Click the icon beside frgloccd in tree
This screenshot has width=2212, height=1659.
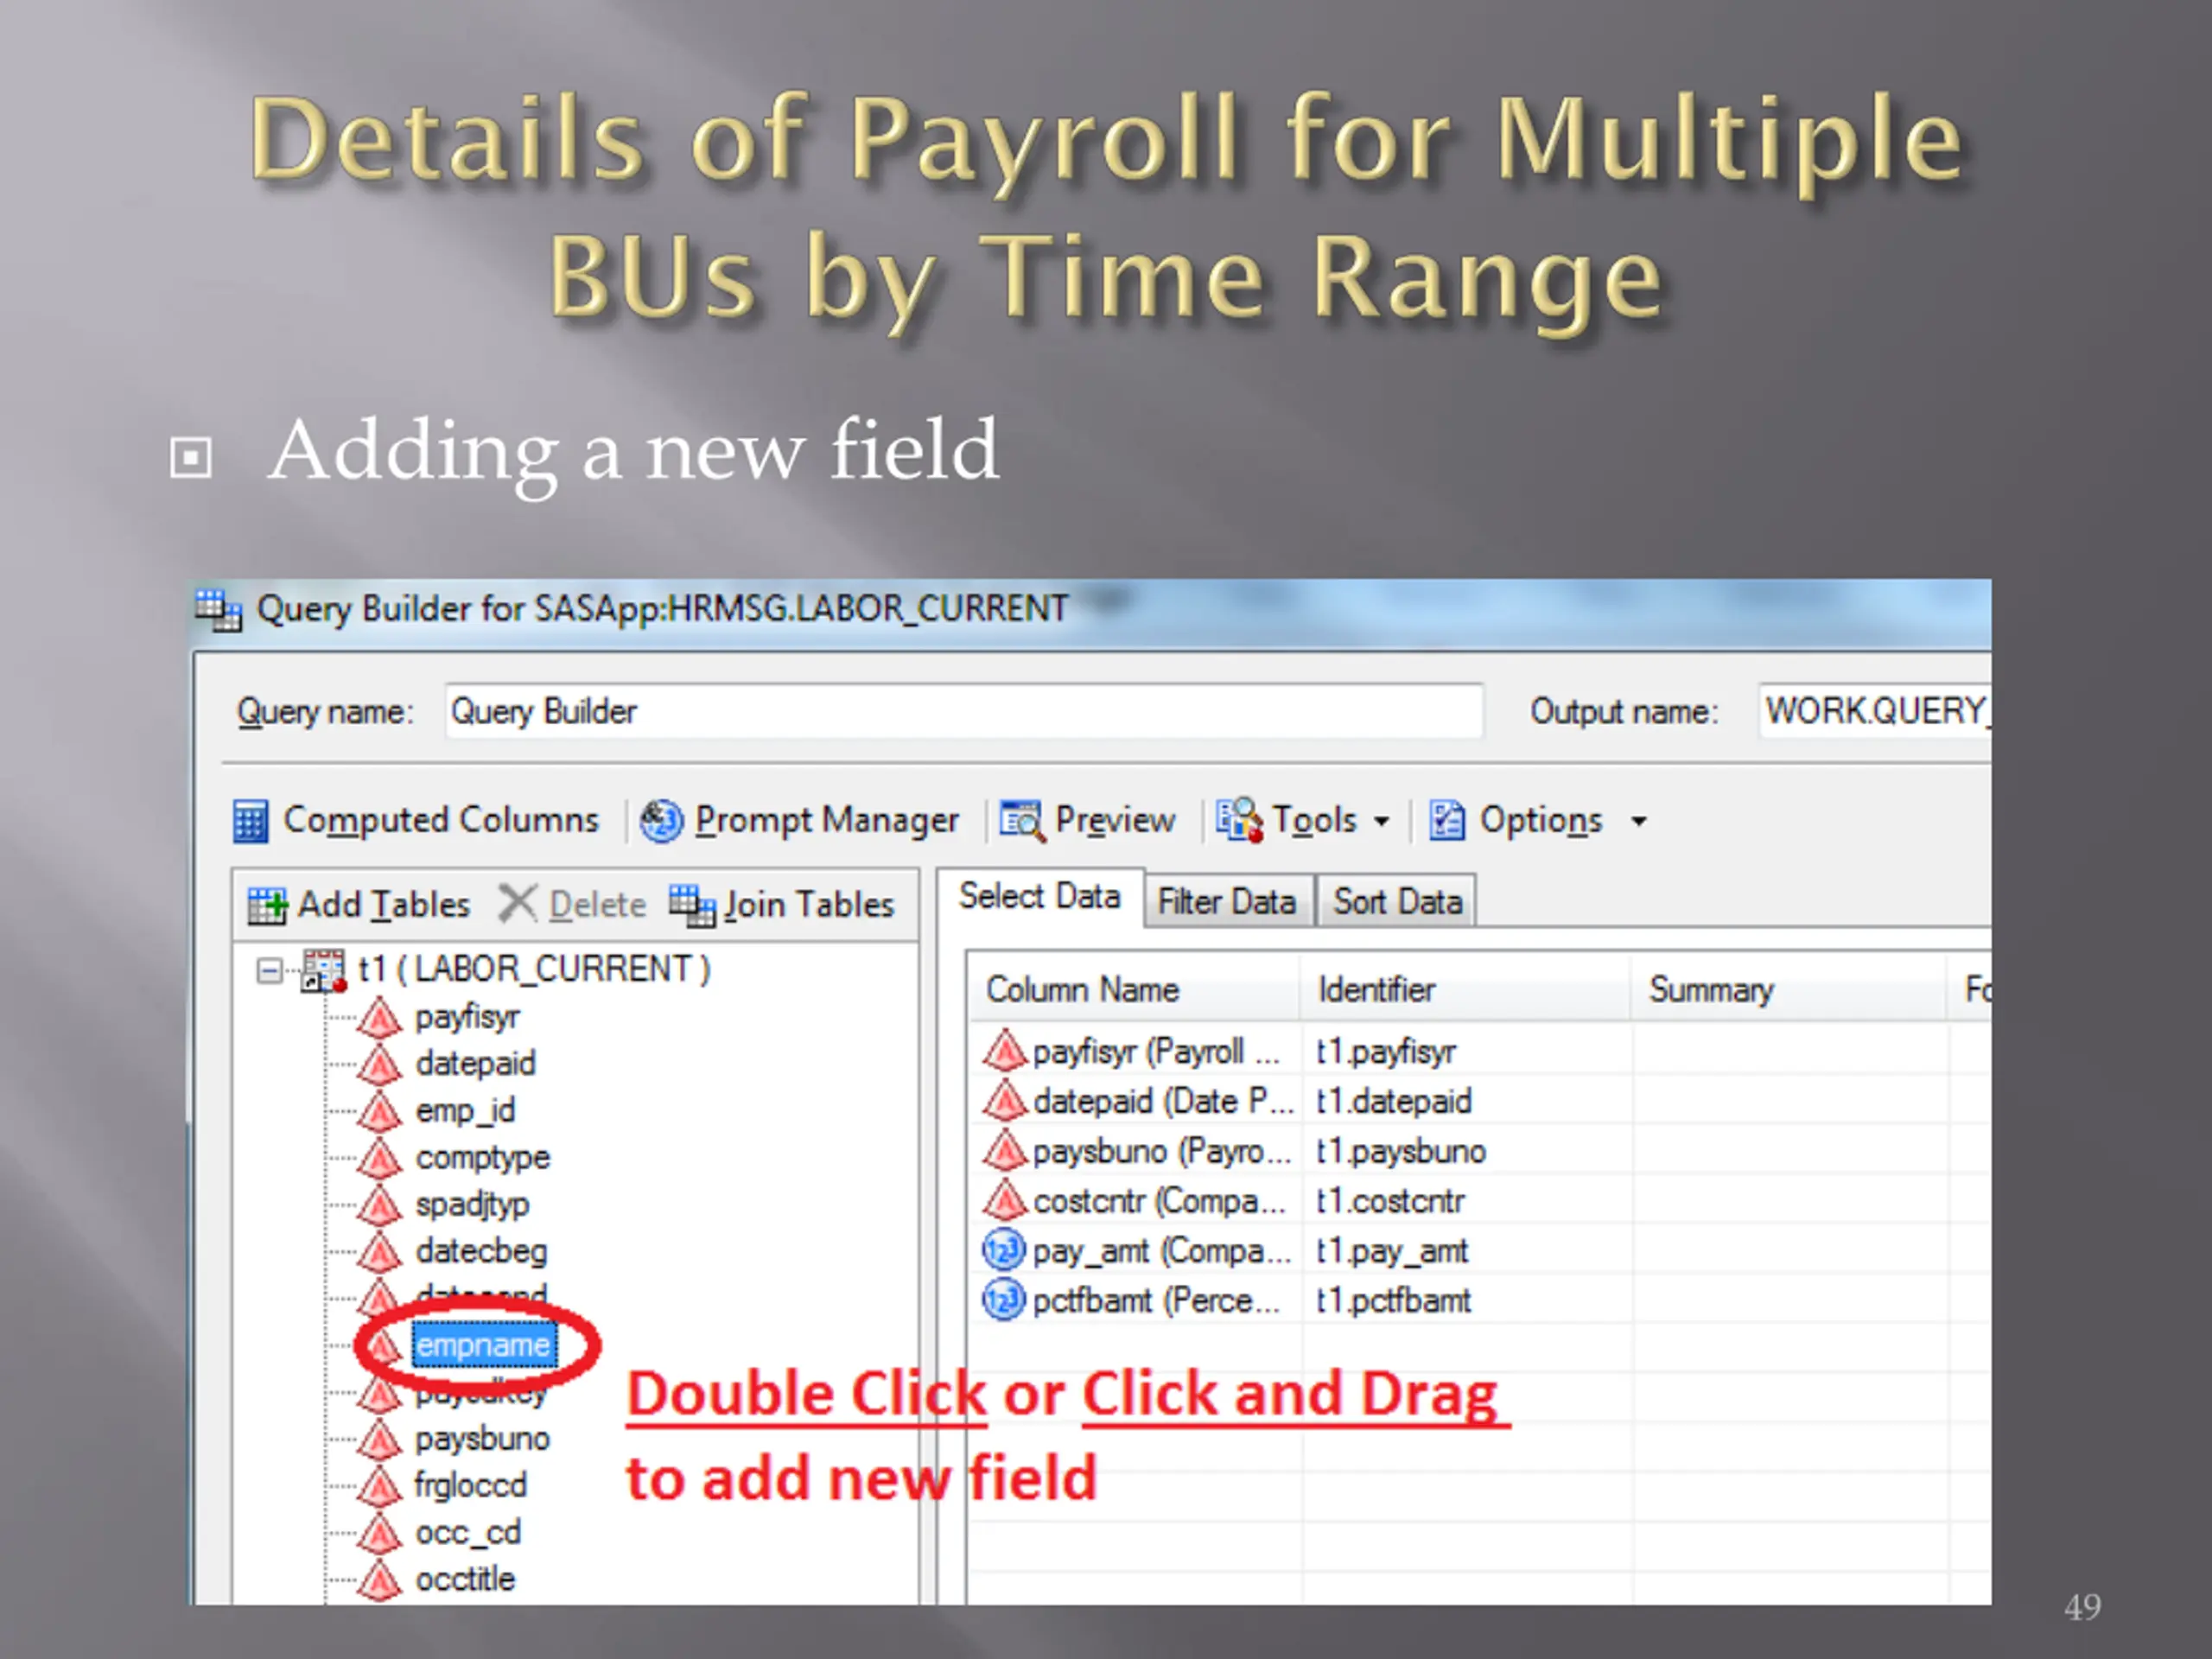[380, 1487]
